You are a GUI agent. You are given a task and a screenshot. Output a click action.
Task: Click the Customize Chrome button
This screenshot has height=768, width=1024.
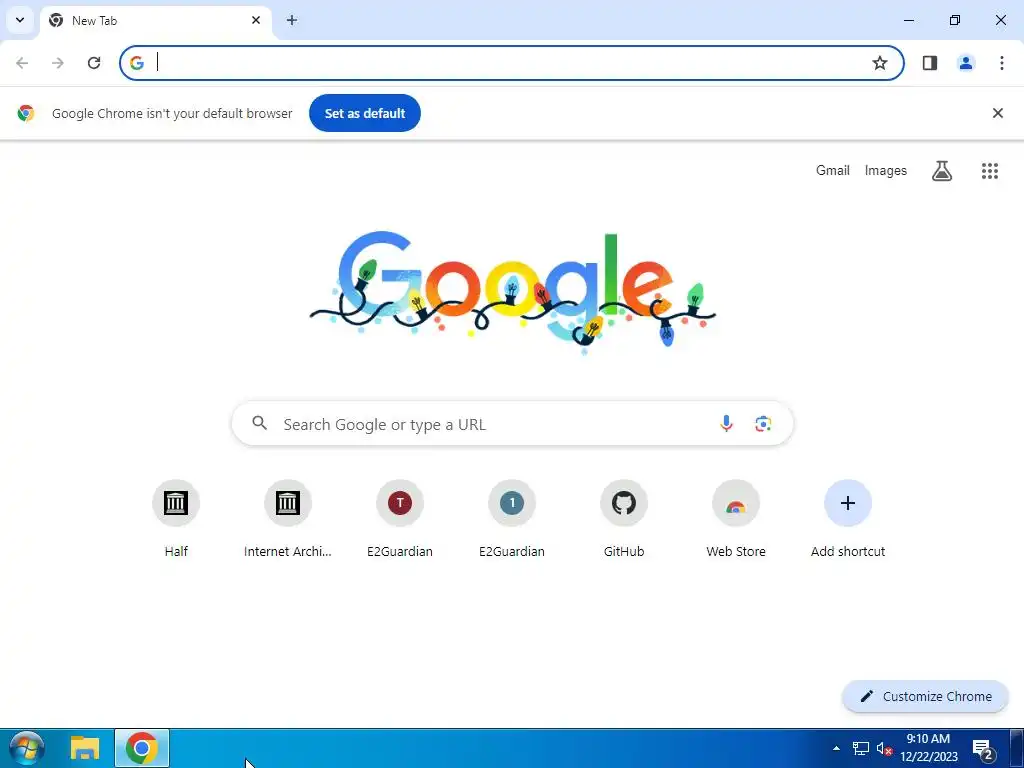(925, 696)
